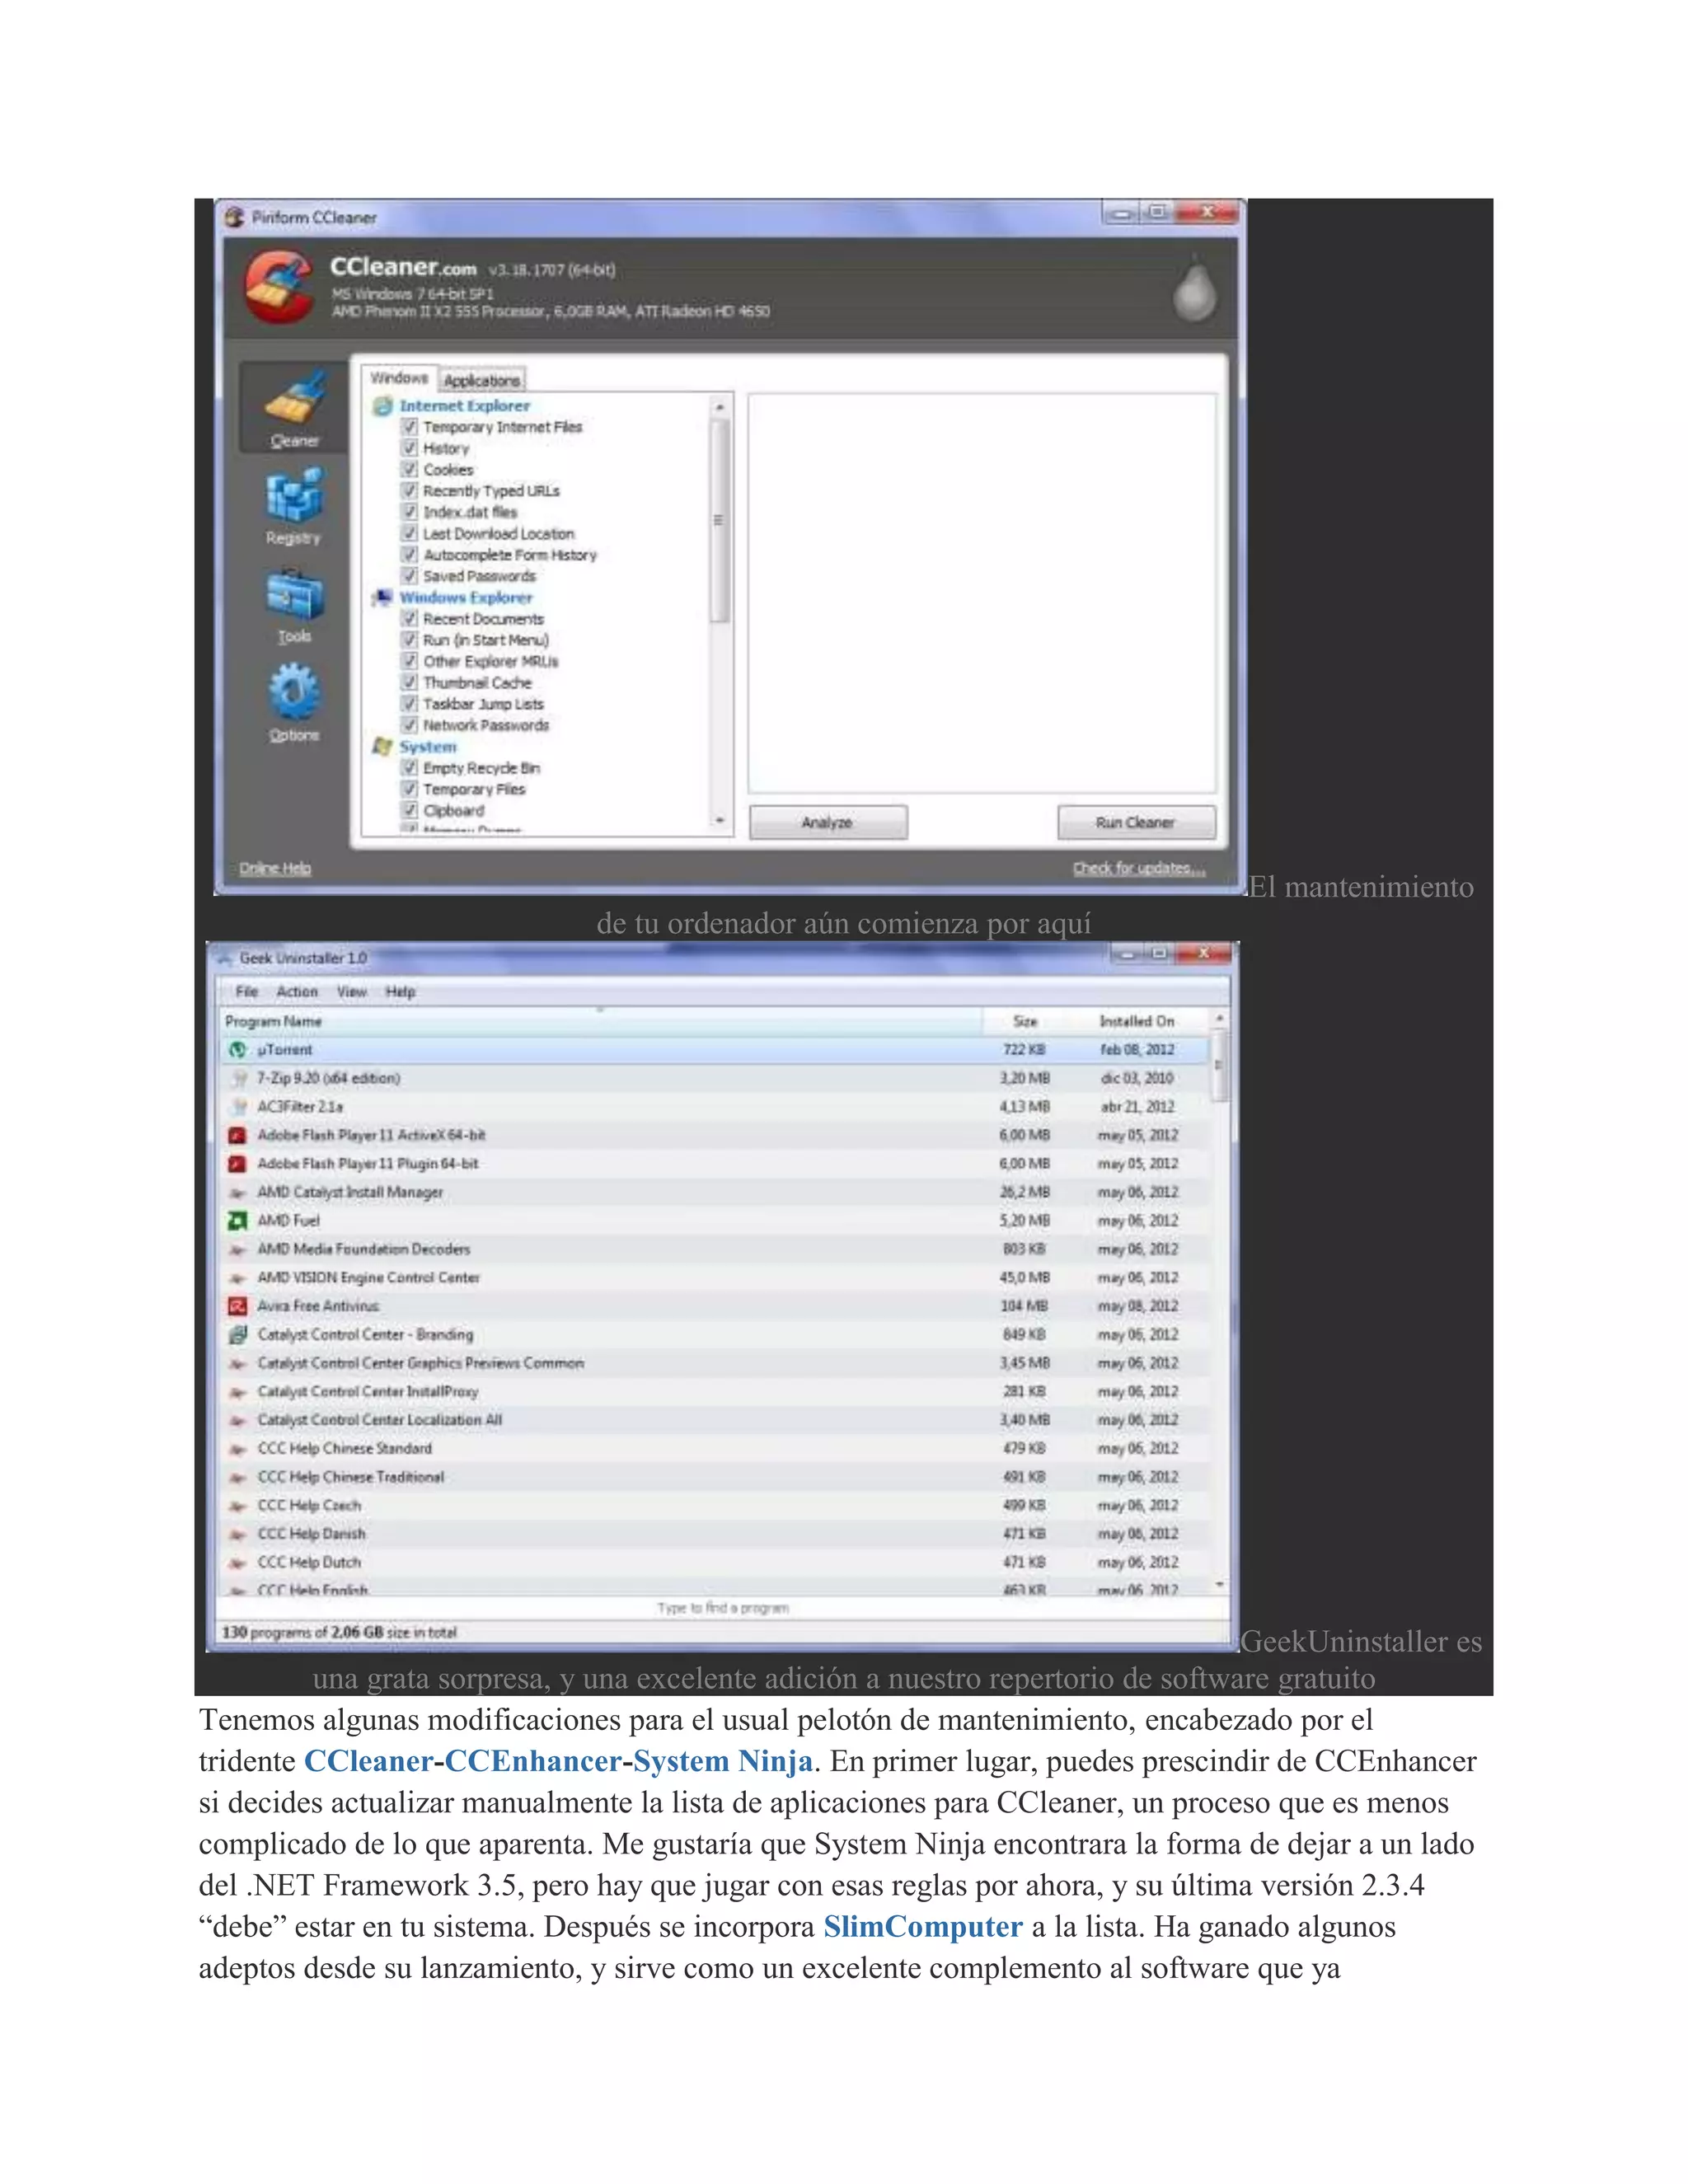Open the SlimComputer hyperlink in the article

point(922,1926)
